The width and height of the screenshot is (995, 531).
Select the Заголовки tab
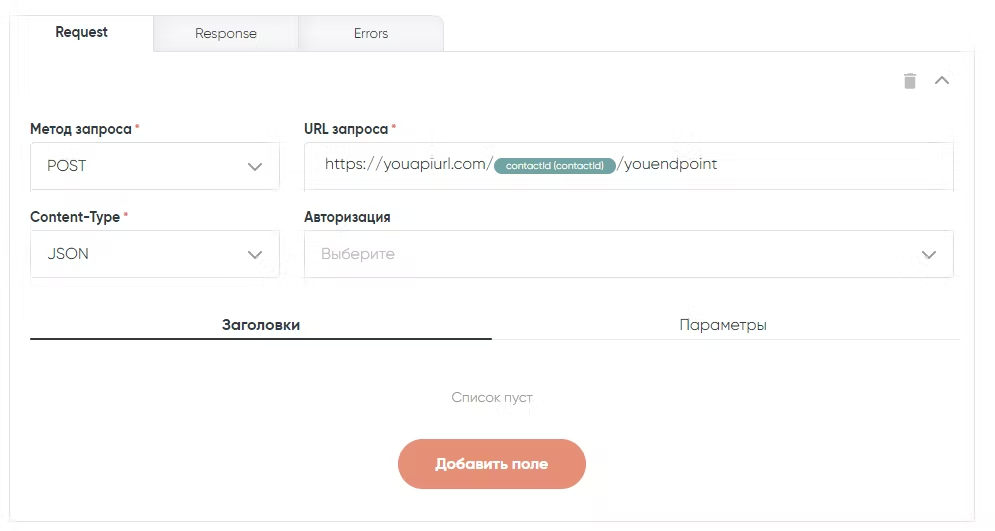261,325
